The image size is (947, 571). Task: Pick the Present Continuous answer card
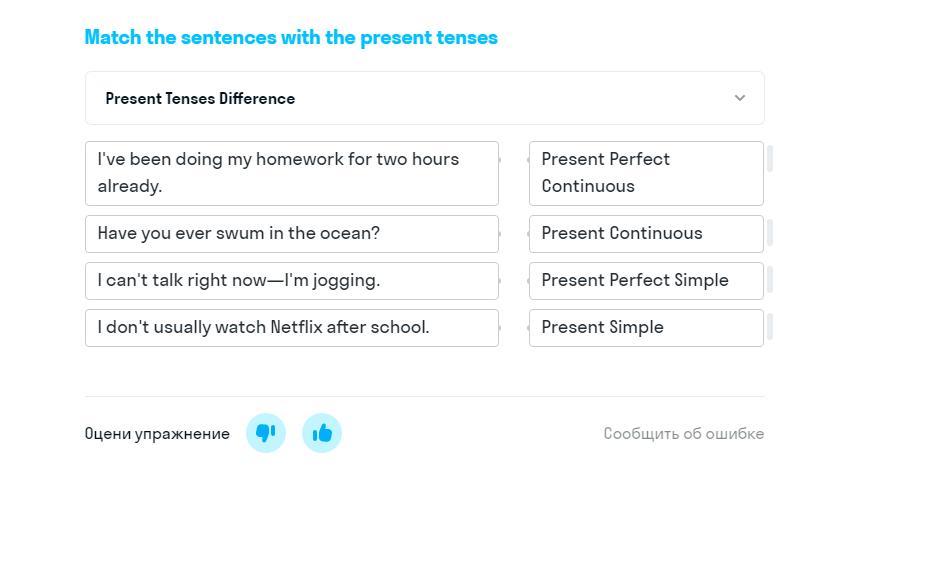point(646,234)
